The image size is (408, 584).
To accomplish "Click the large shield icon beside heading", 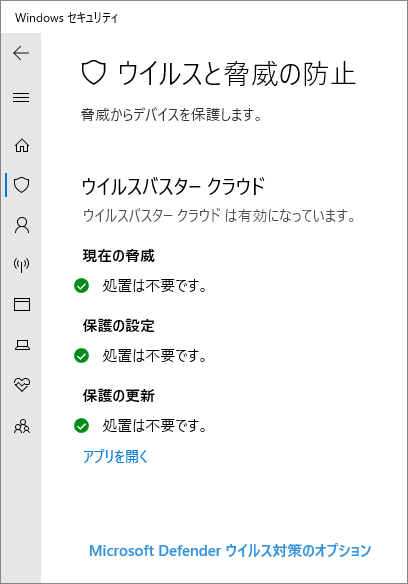I will (94, 73).
